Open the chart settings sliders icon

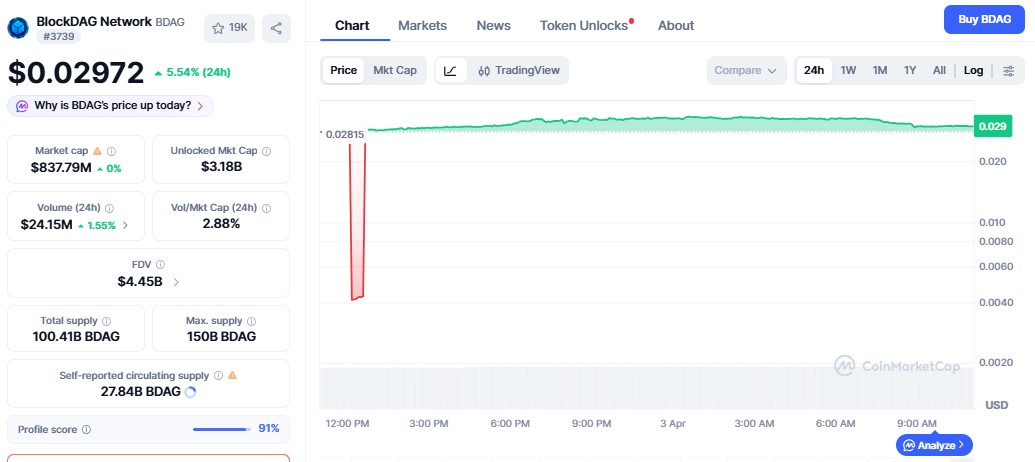click(1008, 70)
